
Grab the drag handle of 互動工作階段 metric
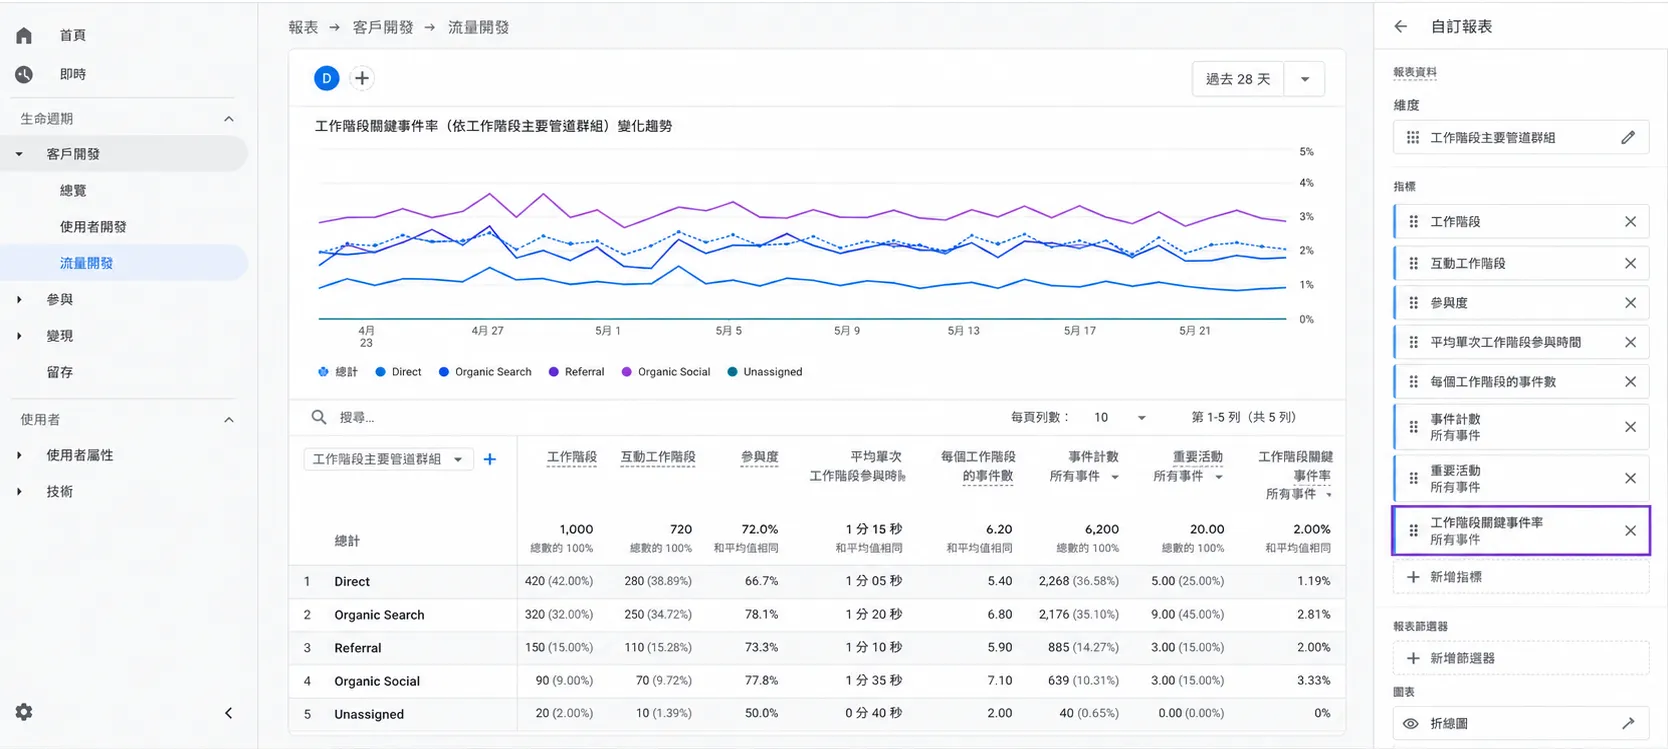tap(1413, 263)
